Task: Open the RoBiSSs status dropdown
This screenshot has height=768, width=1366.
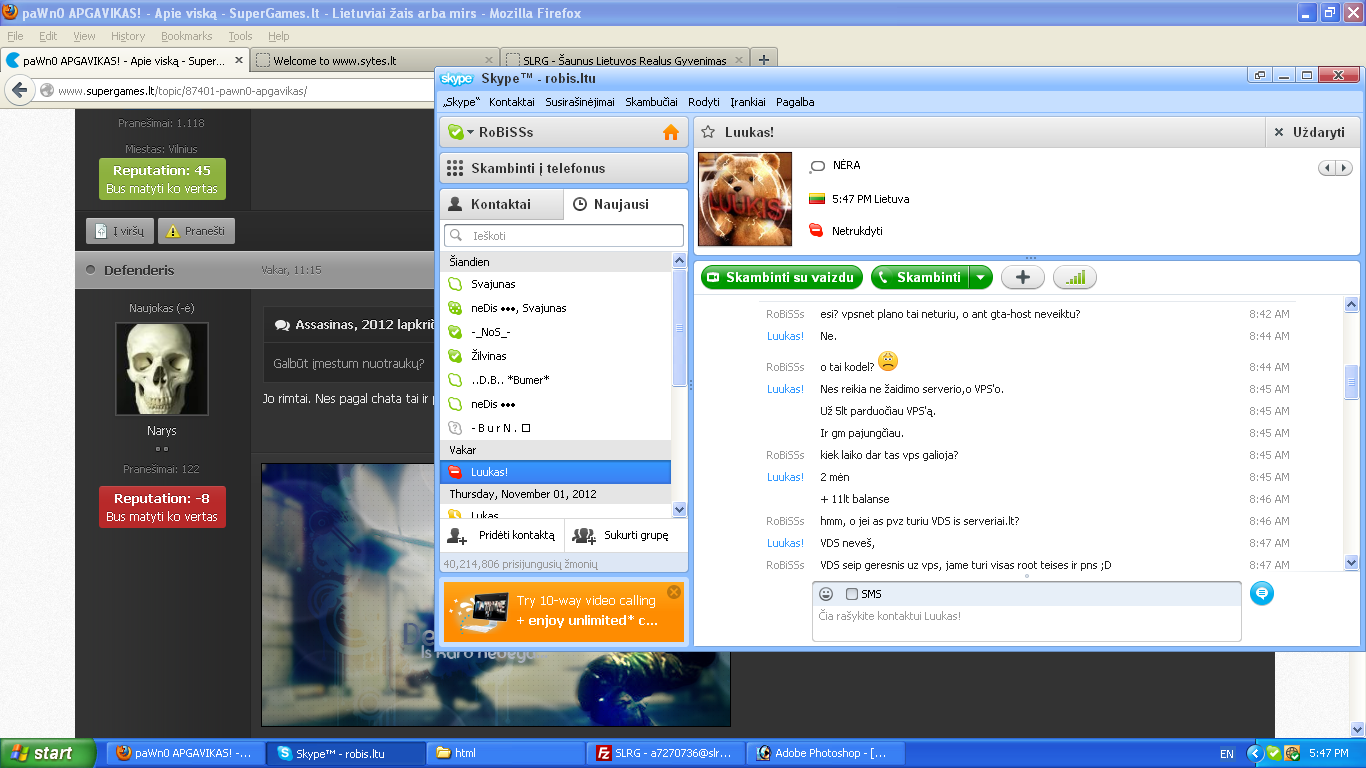Action: (471, 132)
